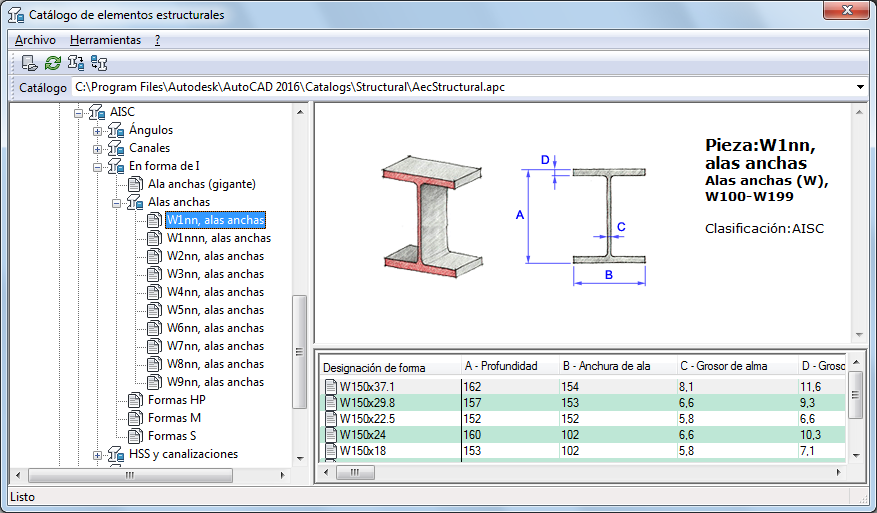877x513 pixels.
Task: Open the Archivo menu
Action: click(x=35, y=40)
